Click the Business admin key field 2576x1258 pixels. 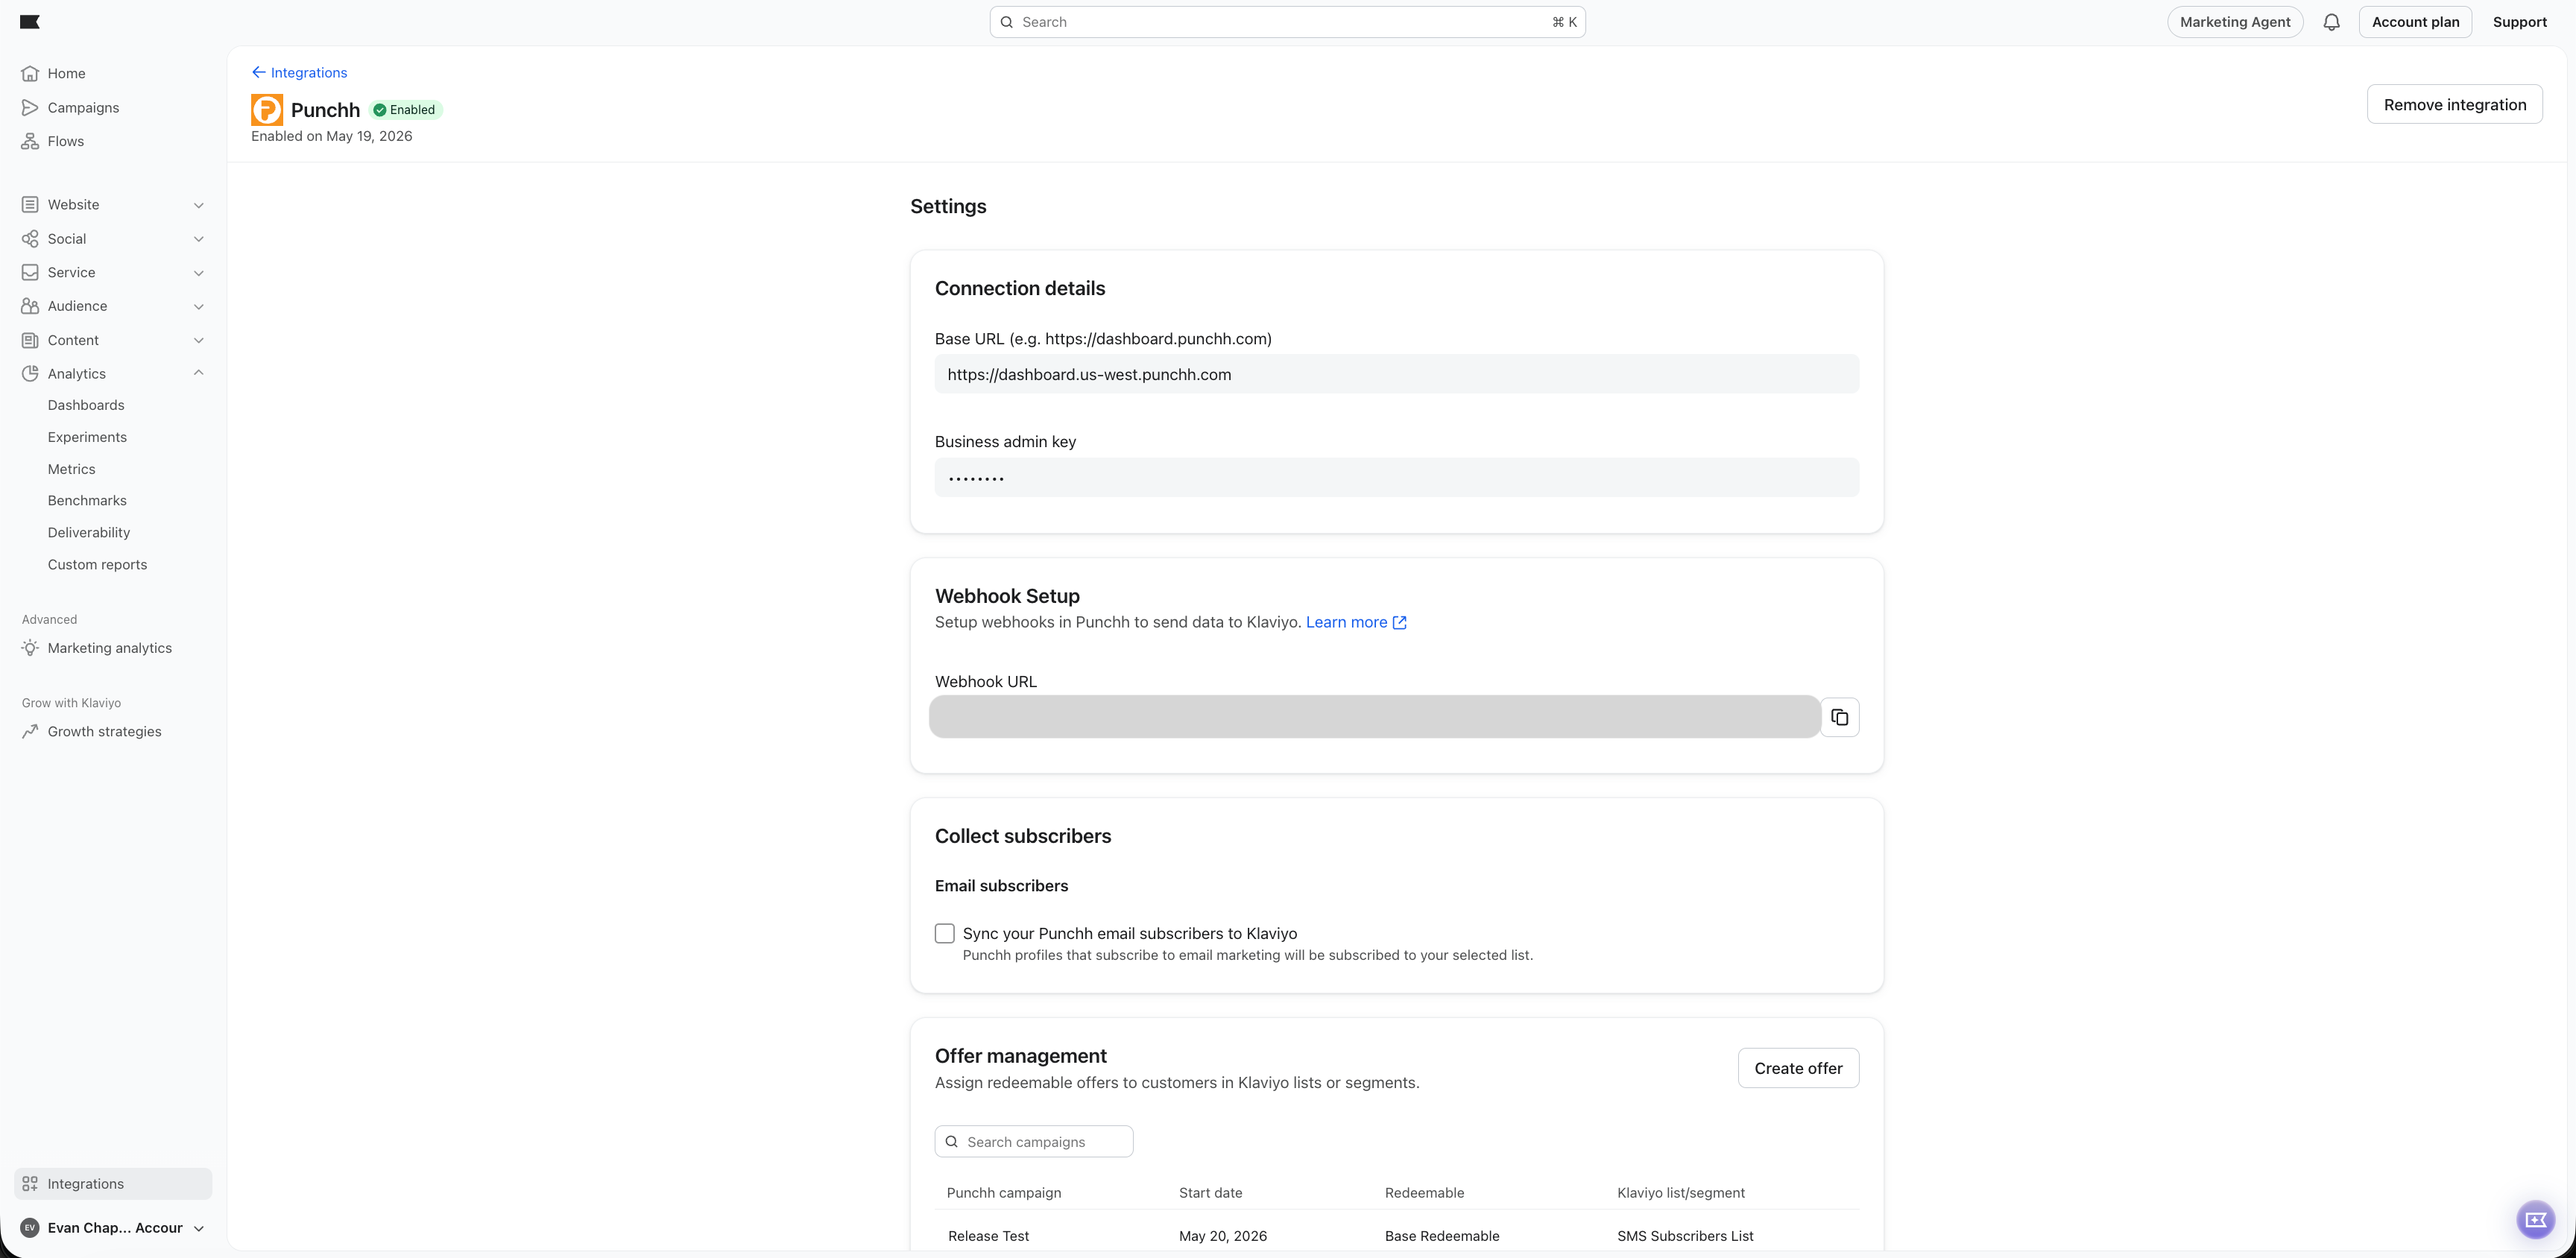(x=1396, y=477)
